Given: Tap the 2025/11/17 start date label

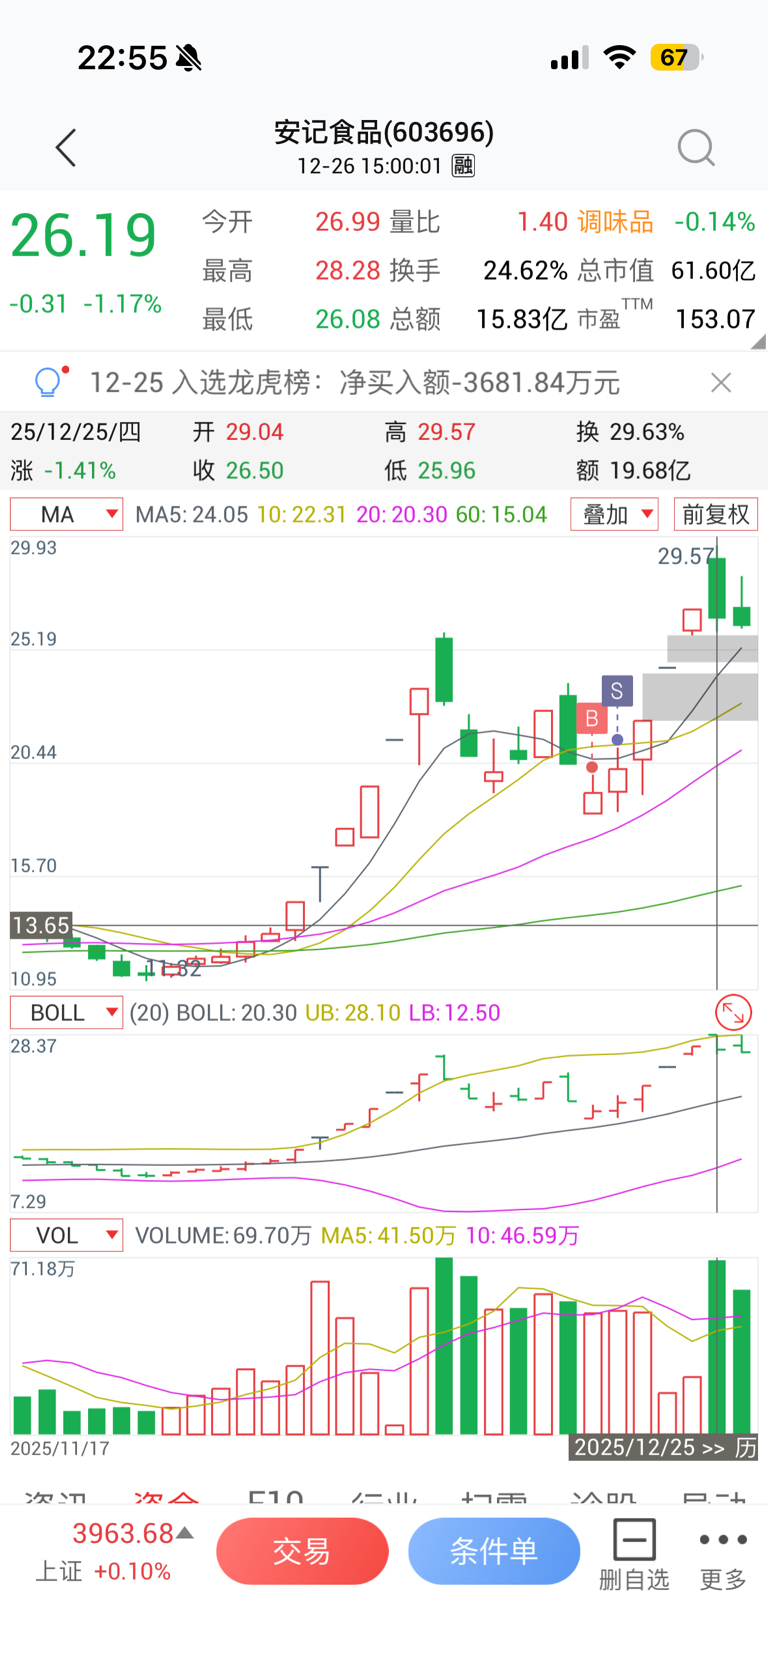Looking at the screenshot, I should point(60,1447).
